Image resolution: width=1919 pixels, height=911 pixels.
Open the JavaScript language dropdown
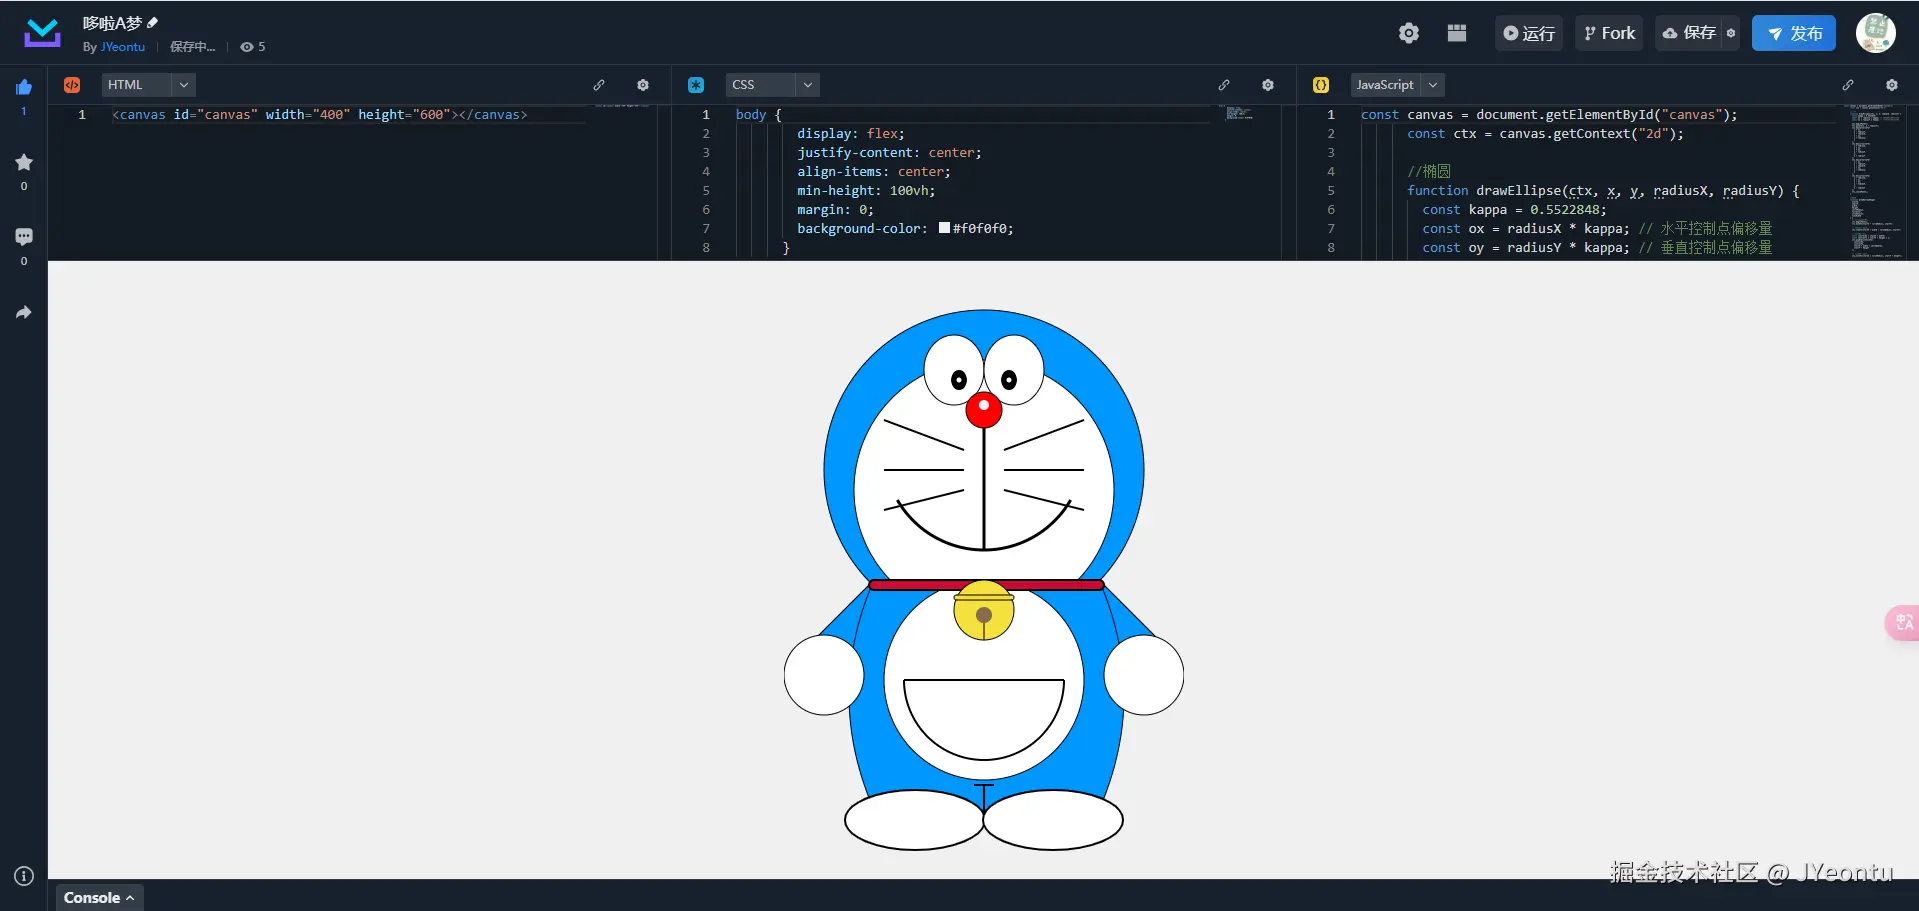[x=1398, y=85]
